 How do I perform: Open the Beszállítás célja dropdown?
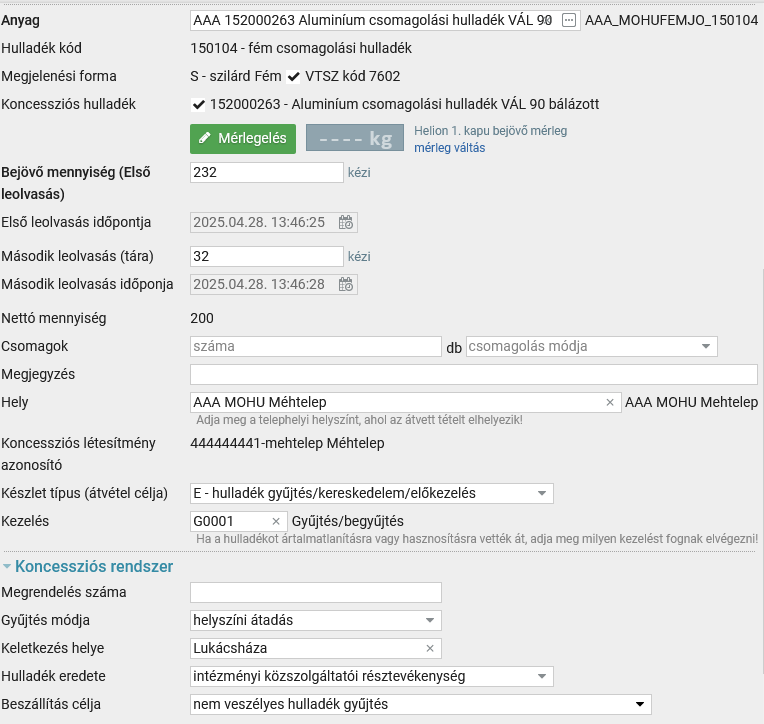click(x=421, y=705)
